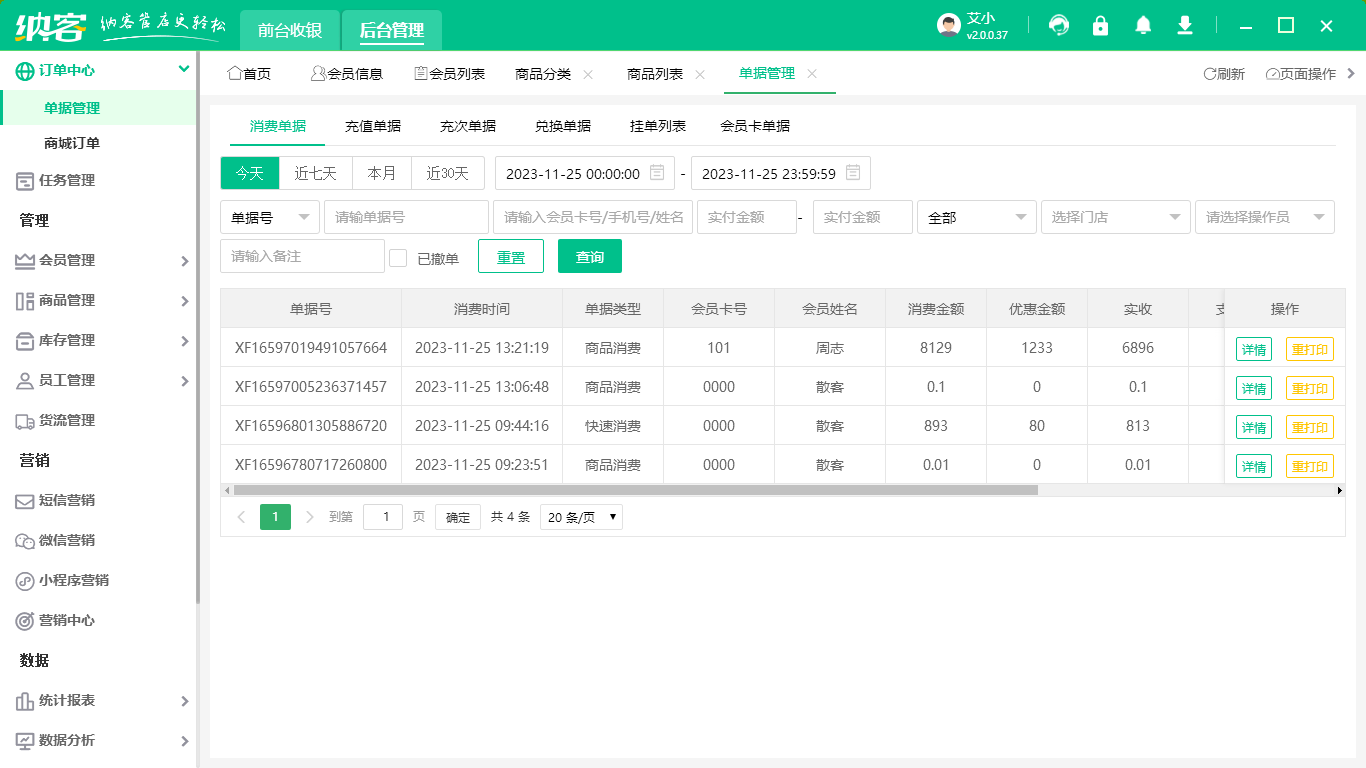This screenshot has height=768, width=1366.
Task: Click inside the 请输入备注 remark field
Action: click(x=302, y=255)
